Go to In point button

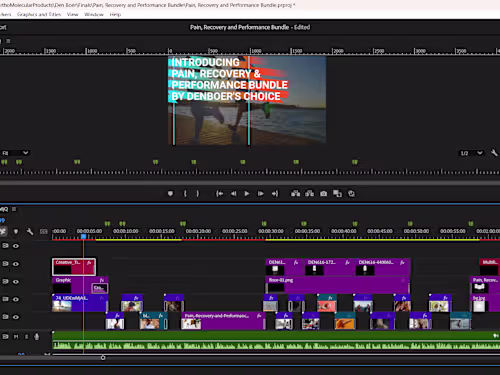219,194
